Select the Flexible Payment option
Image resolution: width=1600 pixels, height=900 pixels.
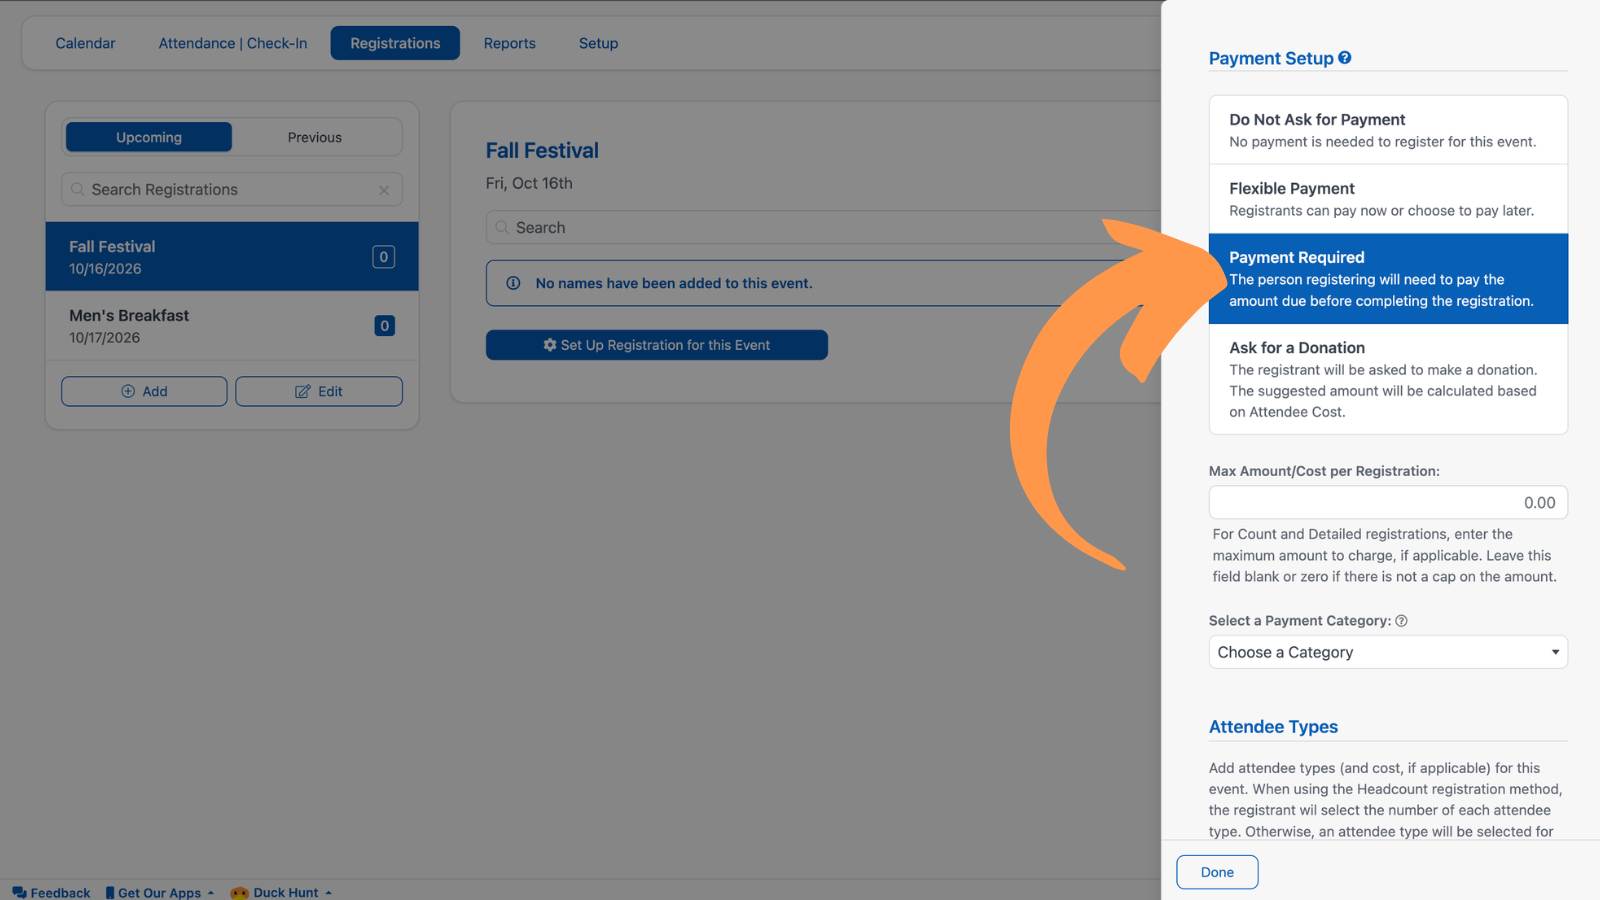1388,199
